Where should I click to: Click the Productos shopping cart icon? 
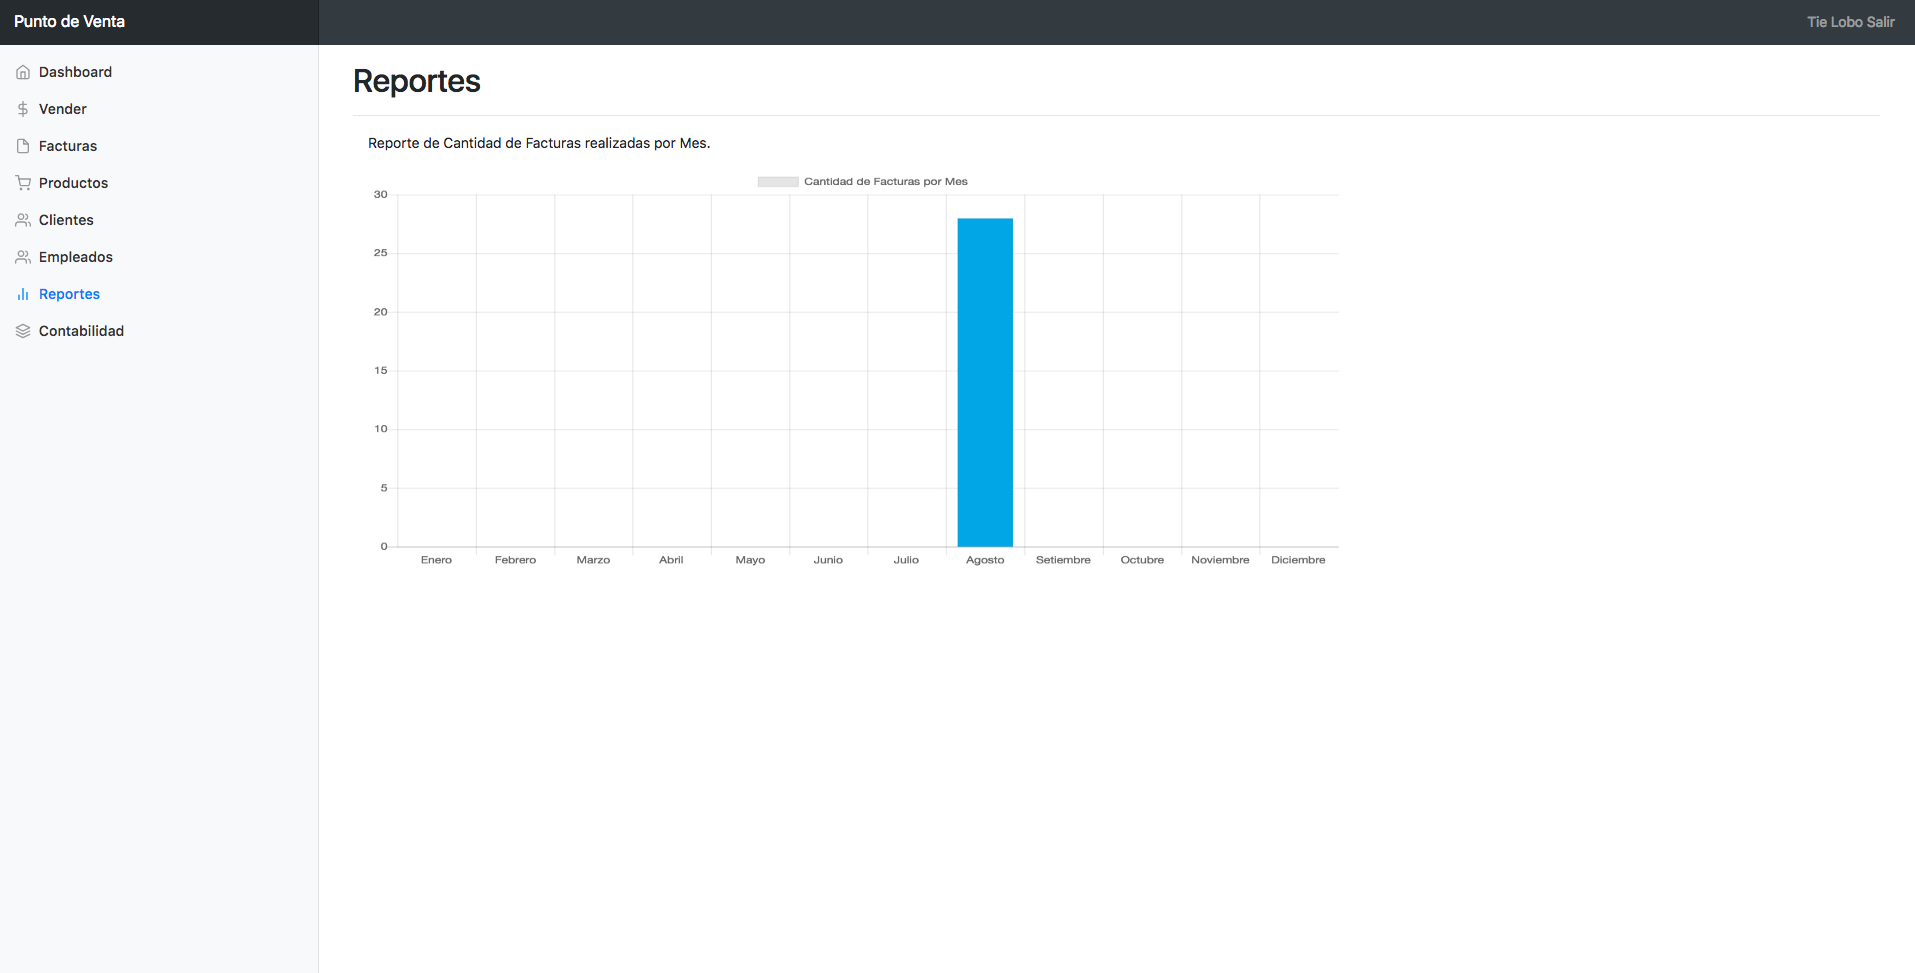pyautogui.click(x=23, y=183)
